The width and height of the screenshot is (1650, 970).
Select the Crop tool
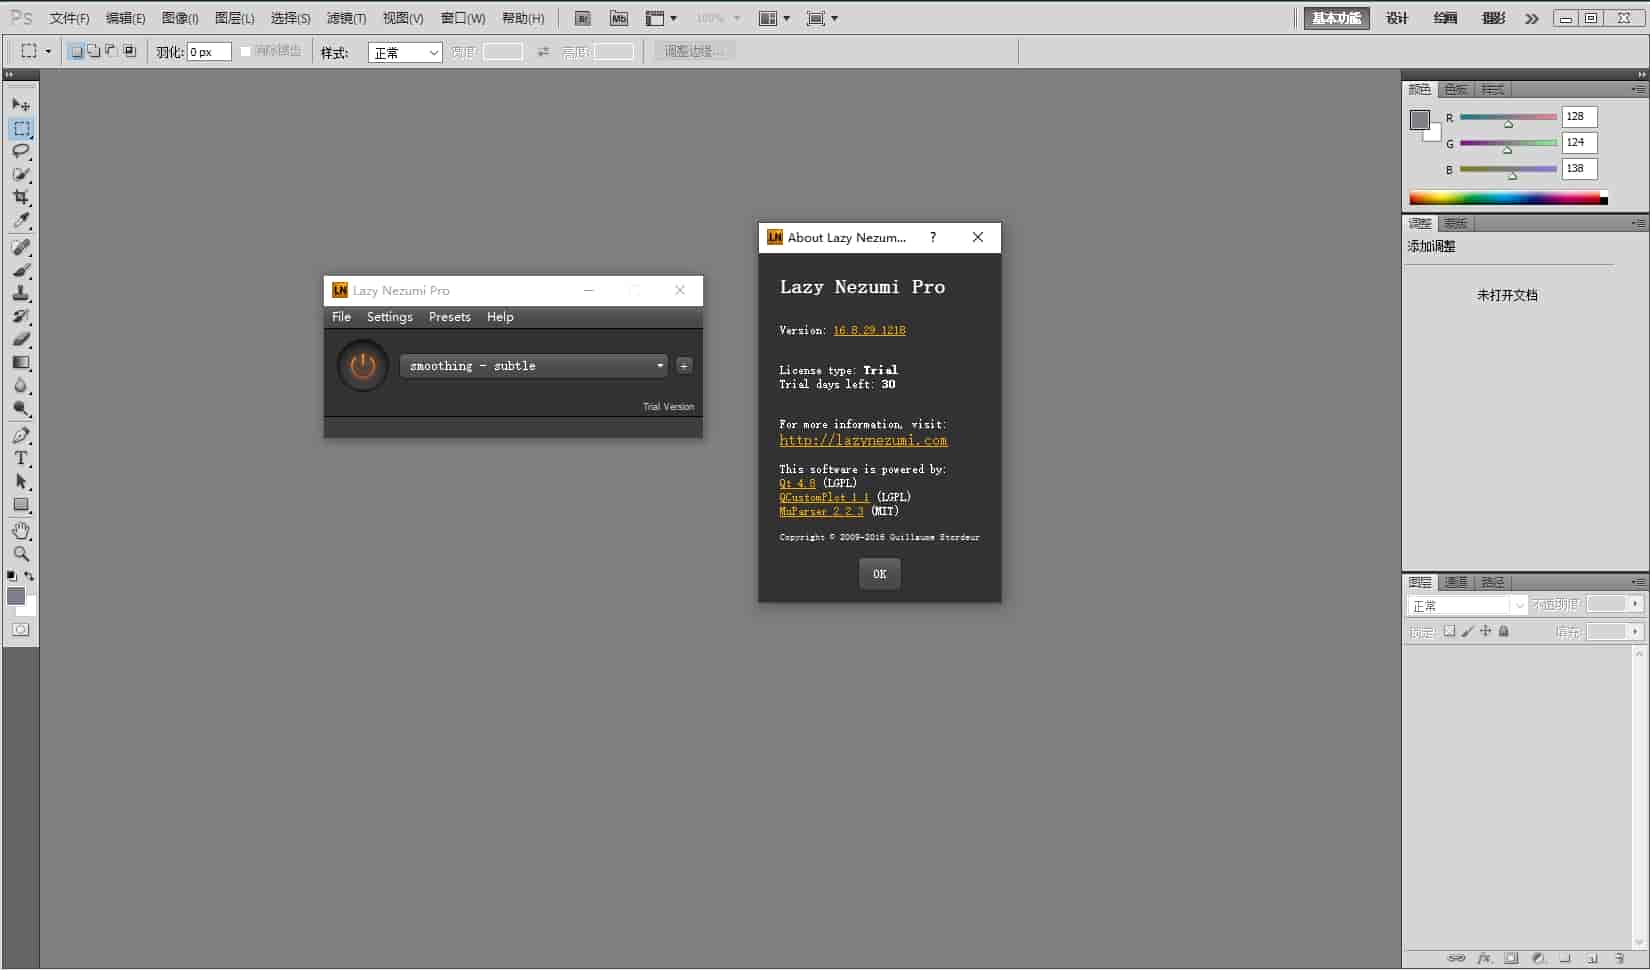point(21,197)
